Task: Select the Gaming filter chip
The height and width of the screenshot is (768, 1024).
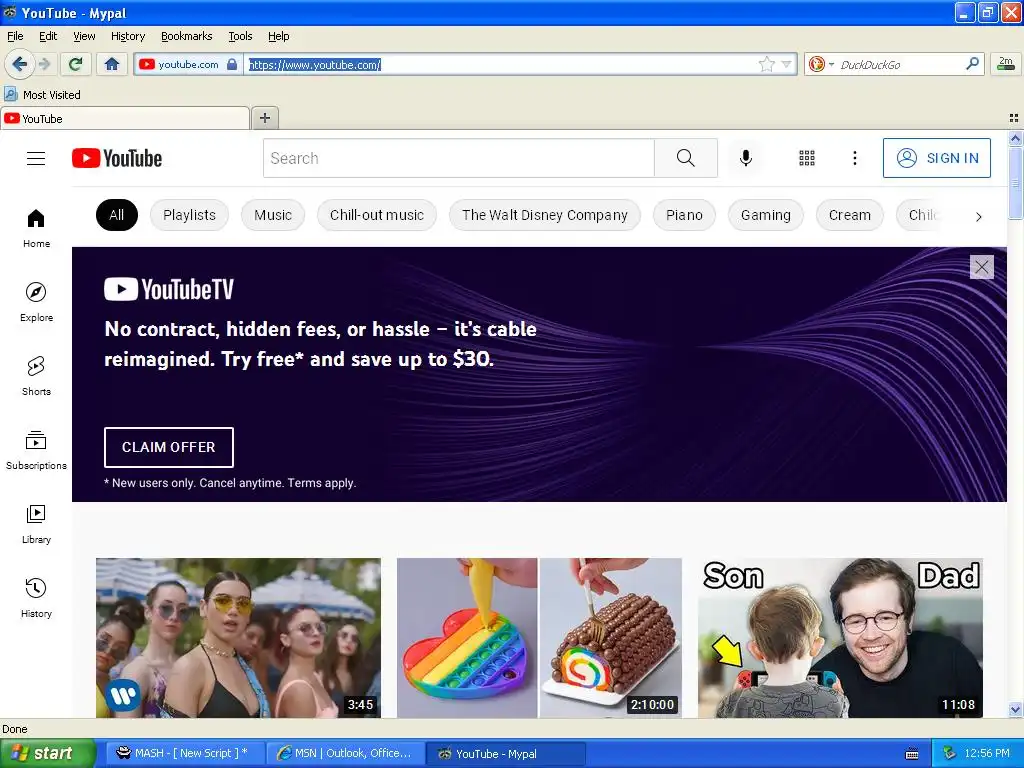Action: [x=765, y=215]
